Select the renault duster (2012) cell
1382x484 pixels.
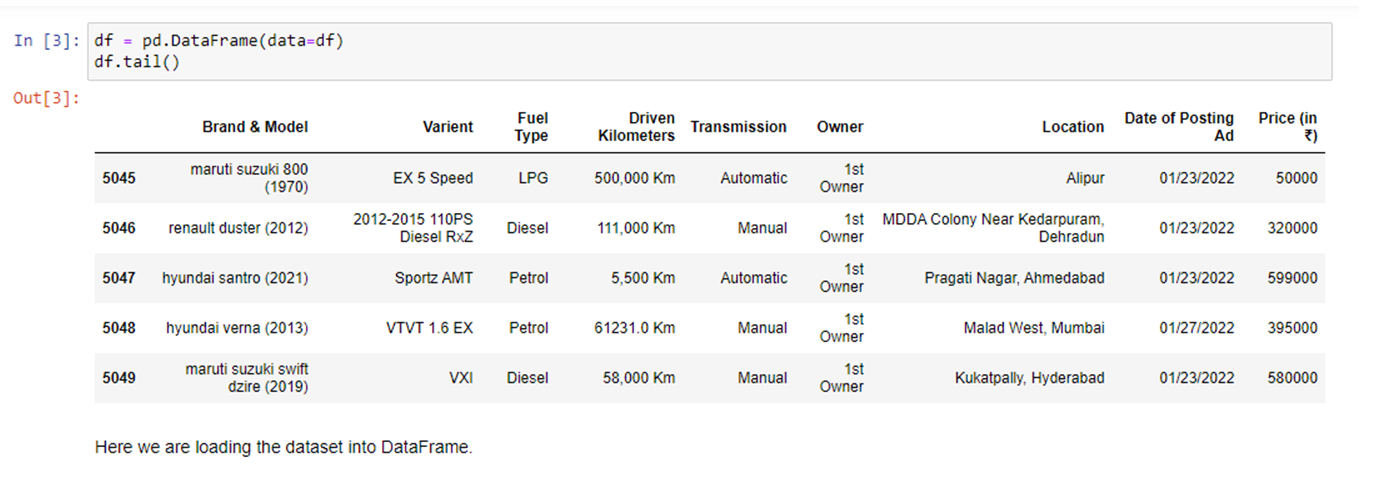pyautogui.click(x=238, y=228)
